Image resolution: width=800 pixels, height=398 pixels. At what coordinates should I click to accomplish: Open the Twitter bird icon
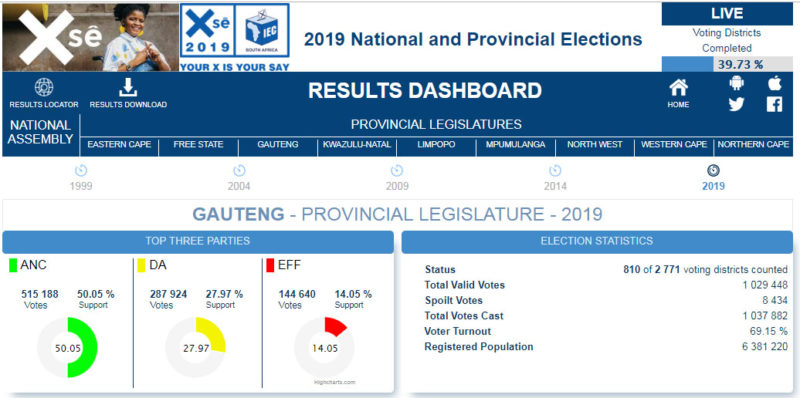click(x=737, y=105)
